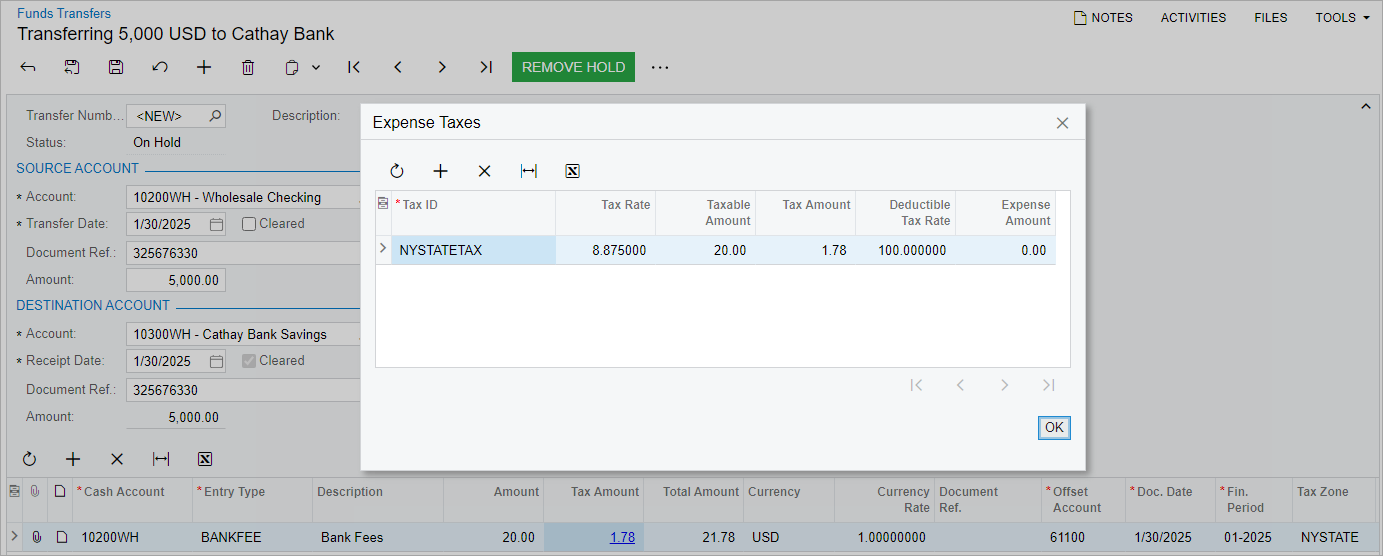The width and height of the screenshot is (1383, 556).
Task: Open the Receipt Date calendar picker
Action: 216,361
